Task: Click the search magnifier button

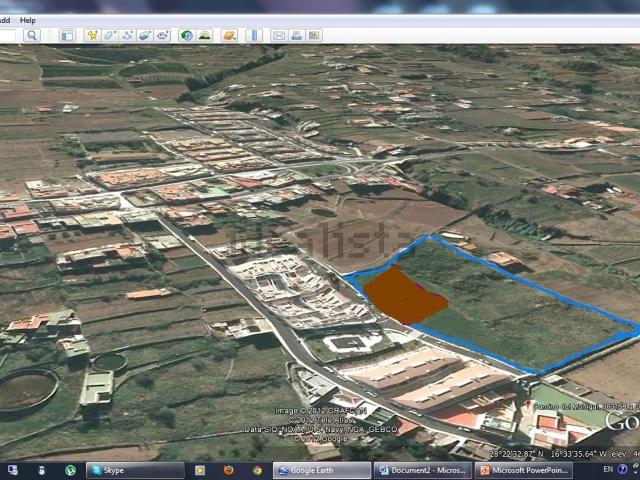Action: 31,35
